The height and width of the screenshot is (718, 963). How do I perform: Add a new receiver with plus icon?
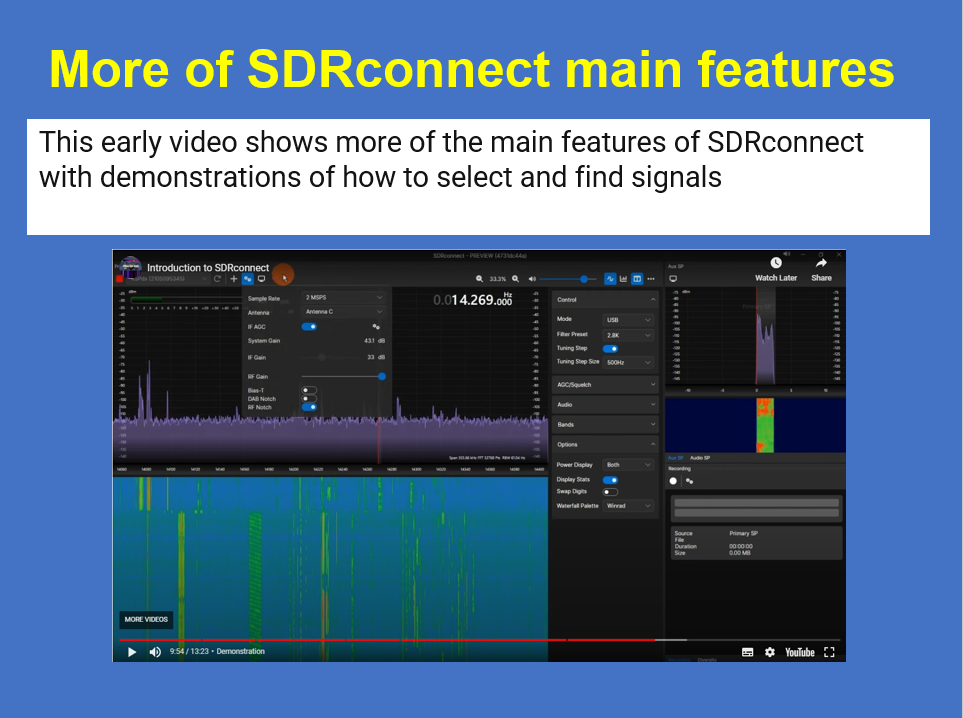[x=233, y=279]
